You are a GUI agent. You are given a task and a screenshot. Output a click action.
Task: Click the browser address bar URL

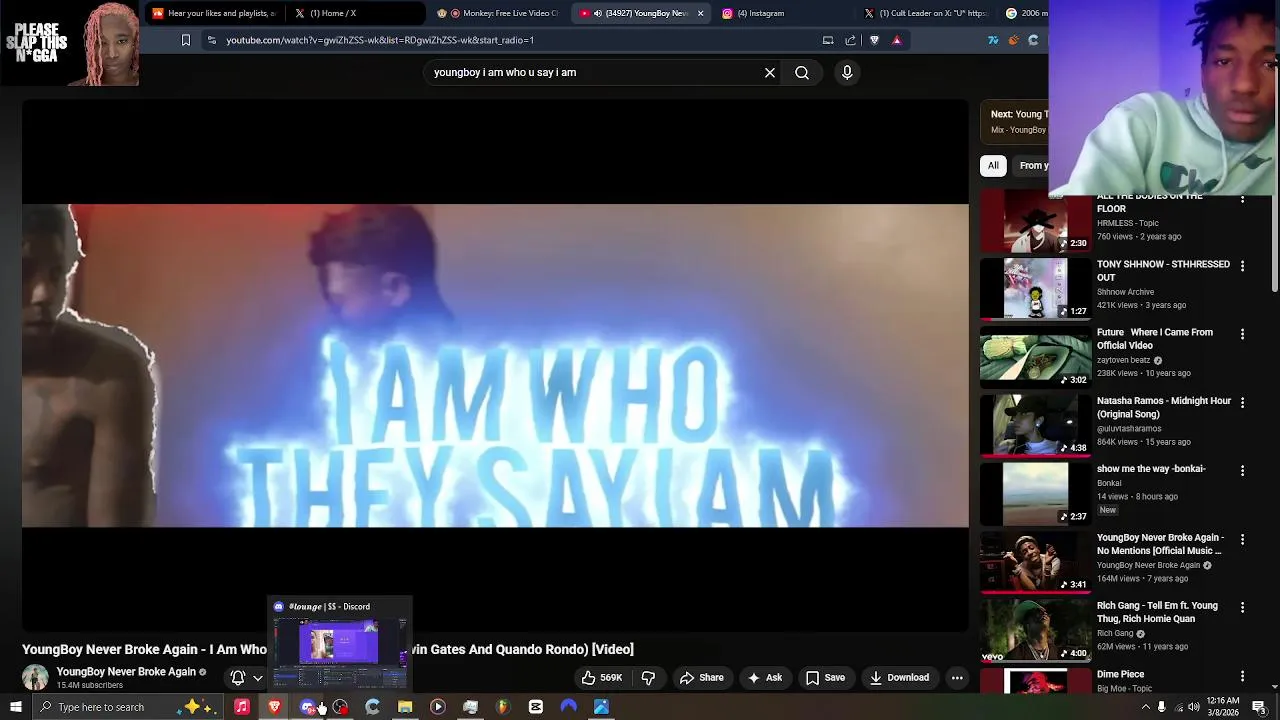380,40
